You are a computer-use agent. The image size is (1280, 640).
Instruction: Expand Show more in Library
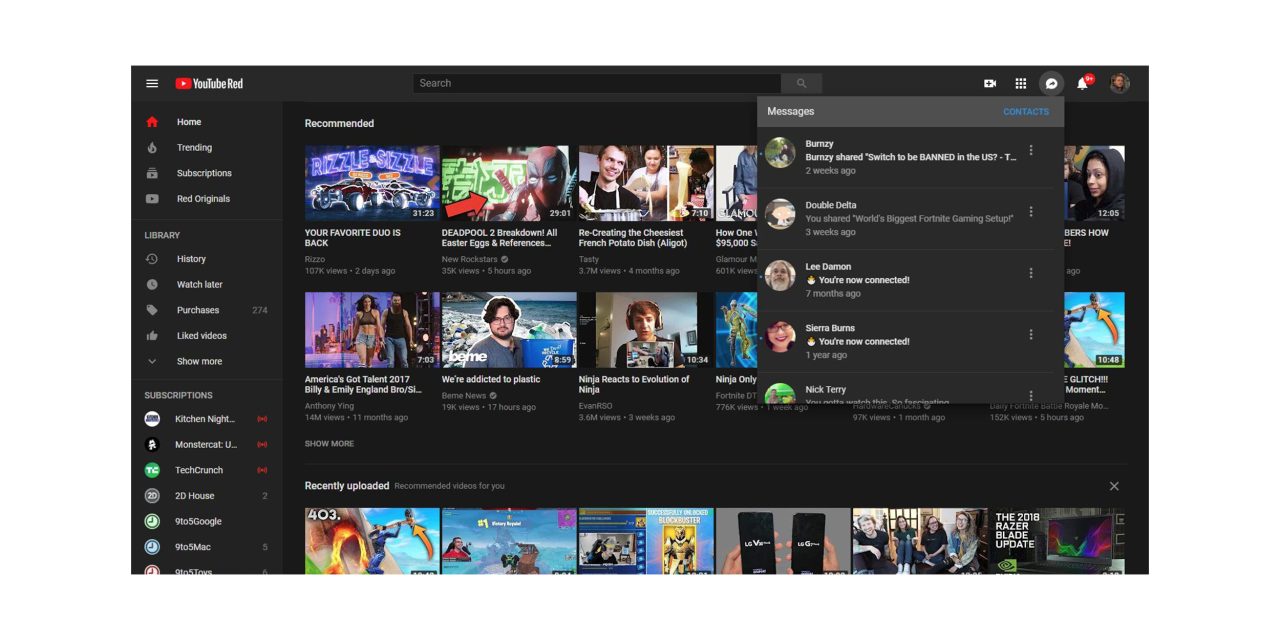pyautogui.click(x=199, y=362)
